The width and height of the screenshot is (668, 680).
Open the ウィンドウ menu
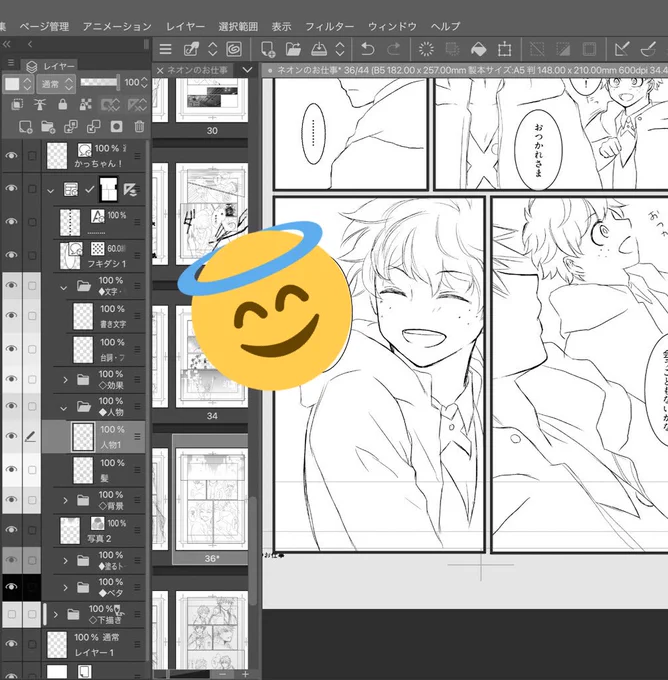click(392, 26)
